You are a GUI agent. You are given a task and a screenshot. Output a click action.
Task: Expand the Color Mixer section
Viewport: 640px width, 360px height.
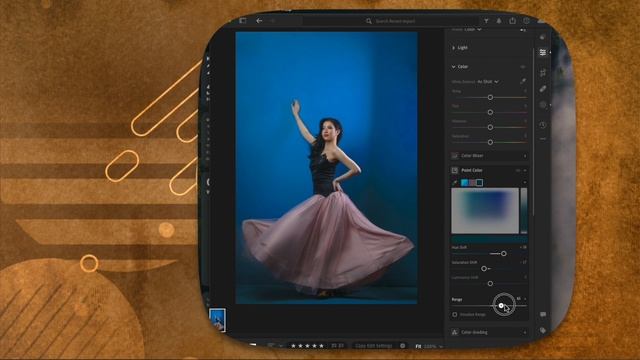click(x=525, y=156)
